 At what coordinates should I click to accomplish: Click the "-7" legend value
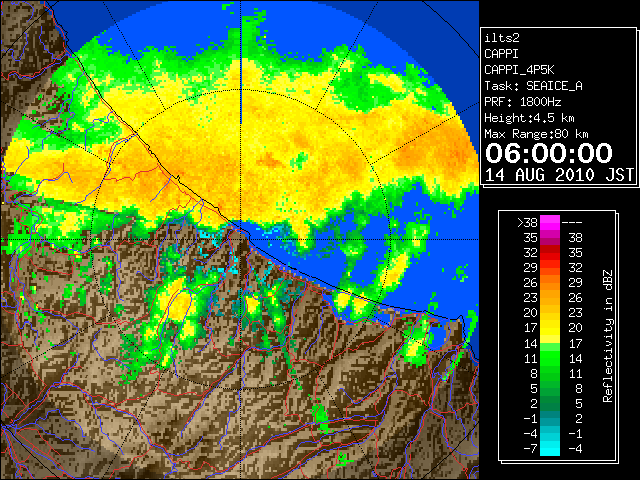530,448
